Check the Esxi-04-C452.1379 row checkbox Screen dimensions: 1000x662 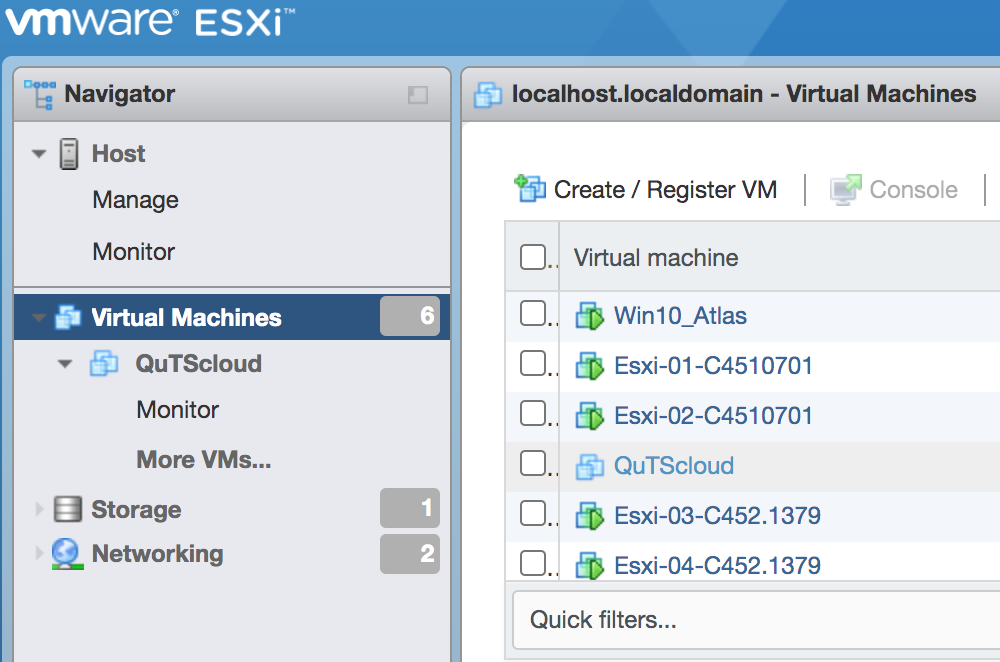(x=533, y=563)
